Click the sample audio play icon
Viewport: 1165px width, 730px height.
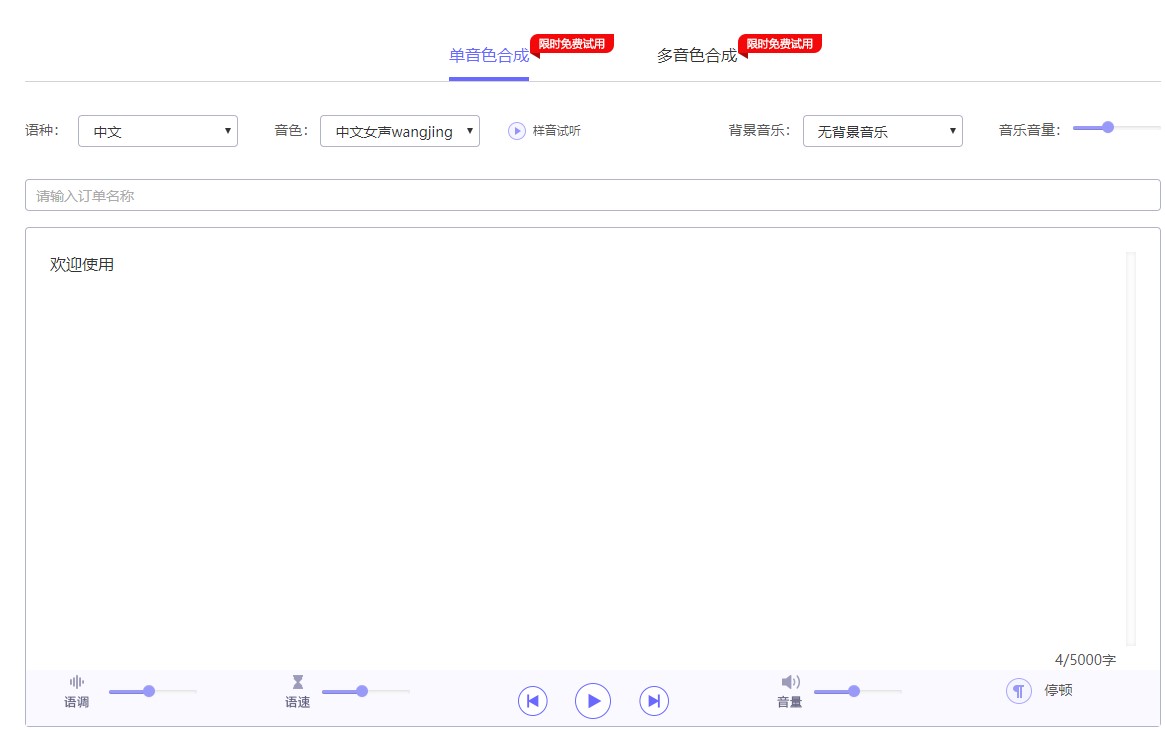coord(516,131)
